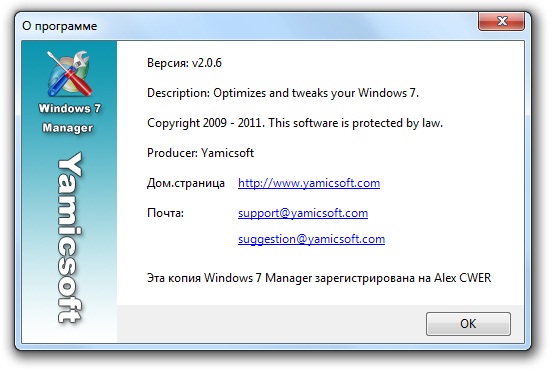Click the Windows 7 Manager screwdriver-wrench logo
The image size is (552, 371).
tap(69, 74)
